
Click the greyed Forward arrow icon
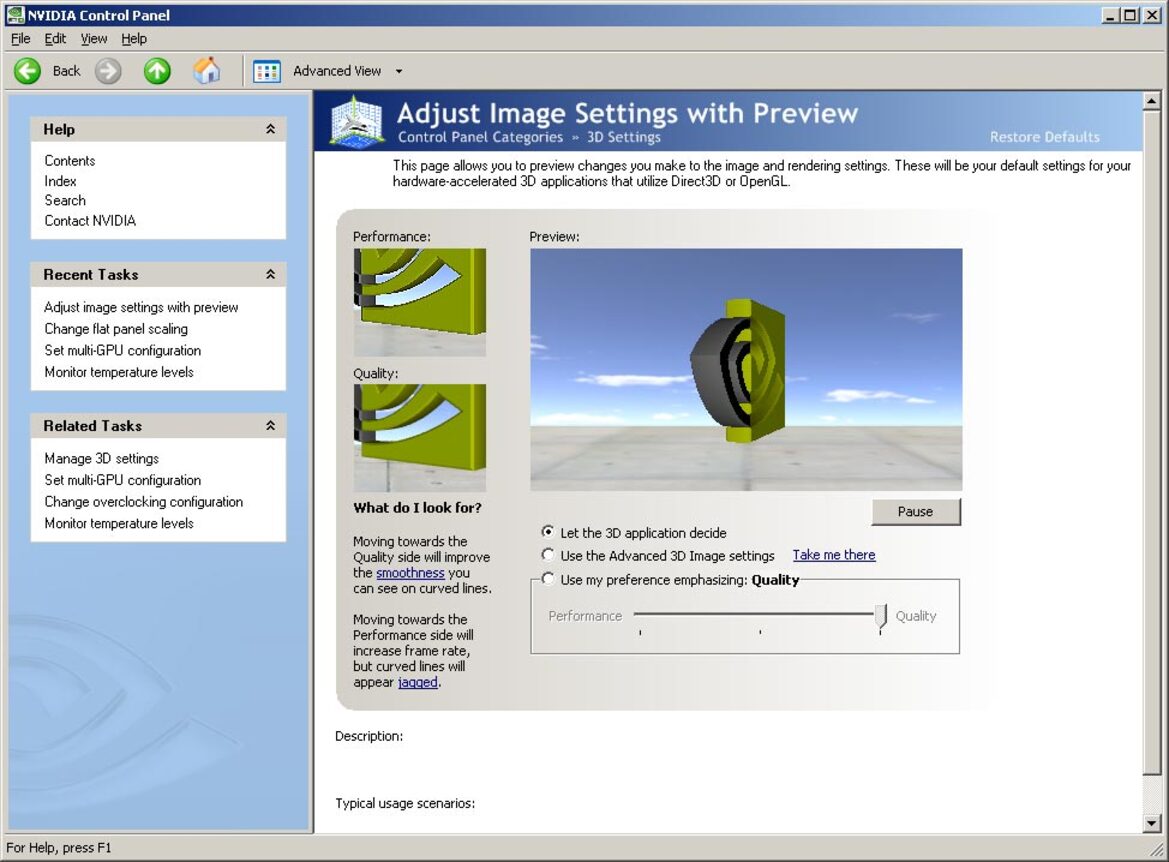pos(108,71)
